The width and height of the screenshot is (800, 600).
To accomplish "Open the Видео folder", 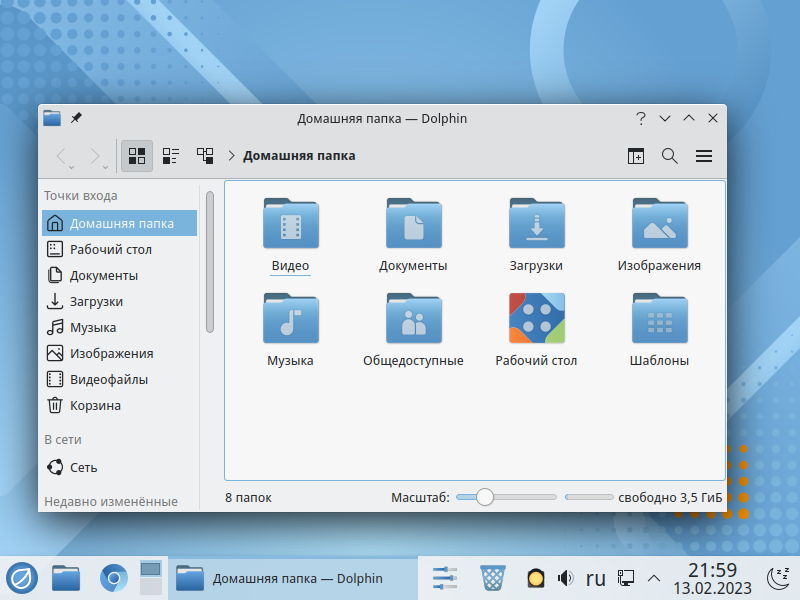I will click(291, 224).
